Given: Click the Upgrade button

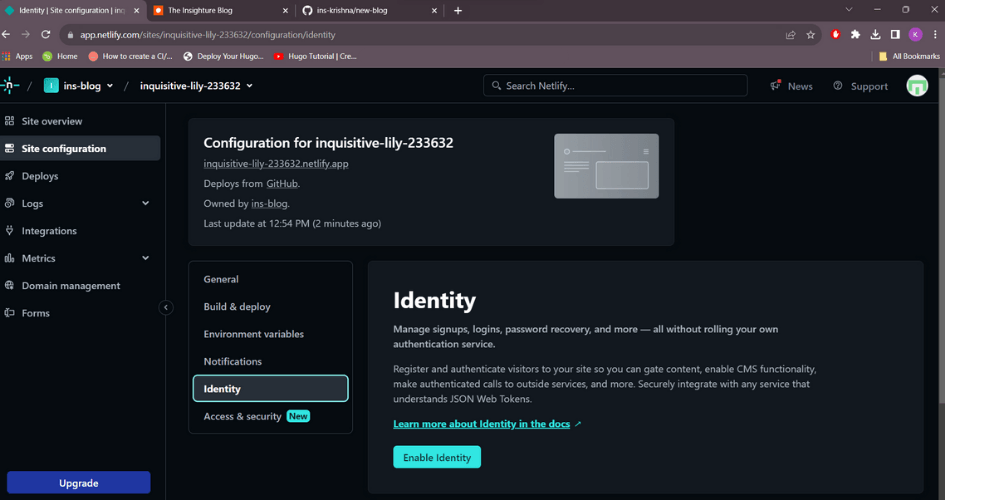Looking at the screenshot, I should coord(78,483).
